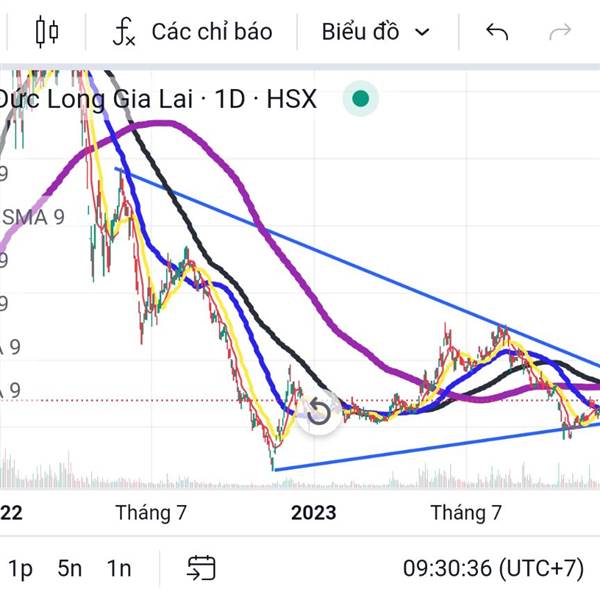This screenshot has width=600, height=600.
Task: Click the 2023 label on the time axis
Action: pyautogui.click(x=313, y=513)
